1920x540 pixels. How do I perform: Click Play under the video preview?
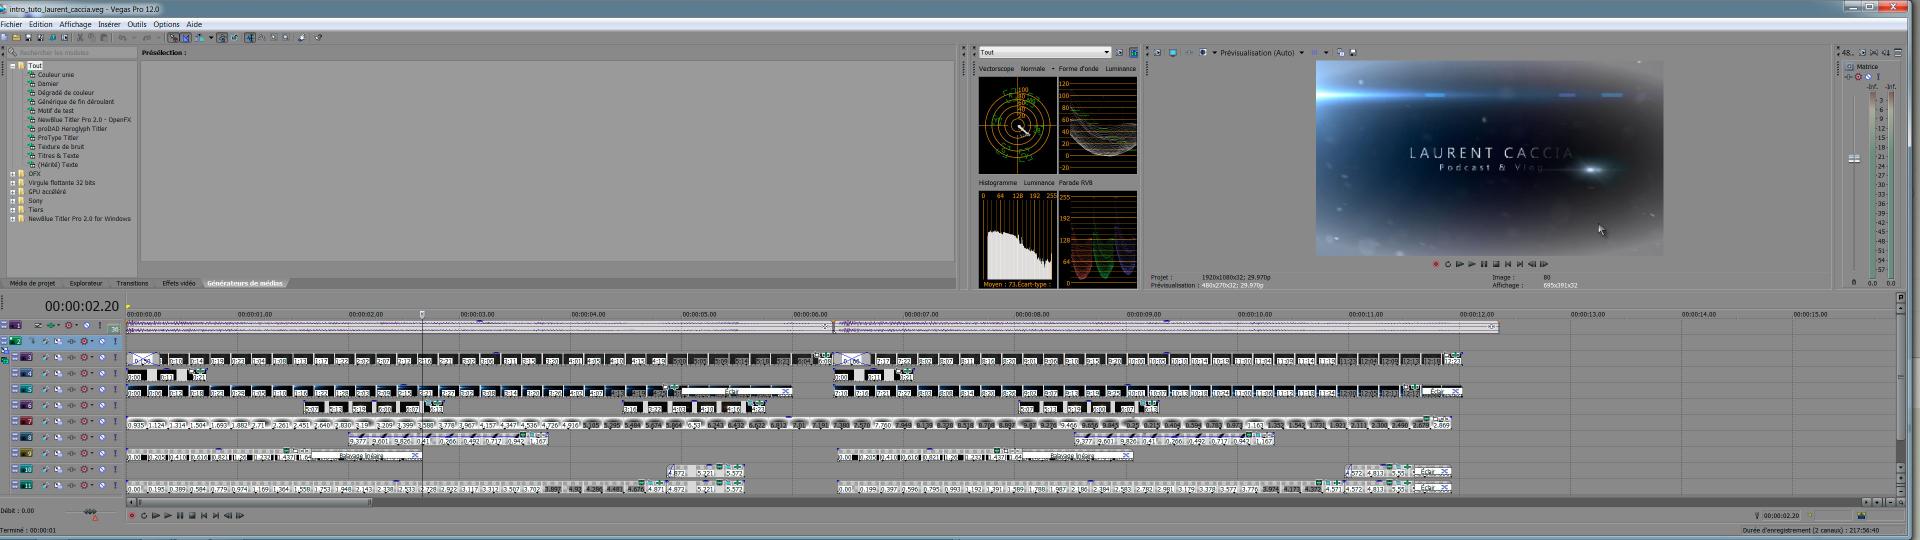tap(1471, 264)
